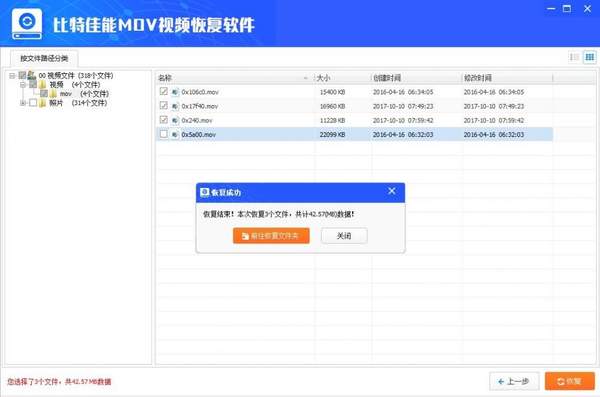The width and height of the screenshot is (600, 397).
Task: Click the 0x240.mov file icon
Action: point(175,120)
